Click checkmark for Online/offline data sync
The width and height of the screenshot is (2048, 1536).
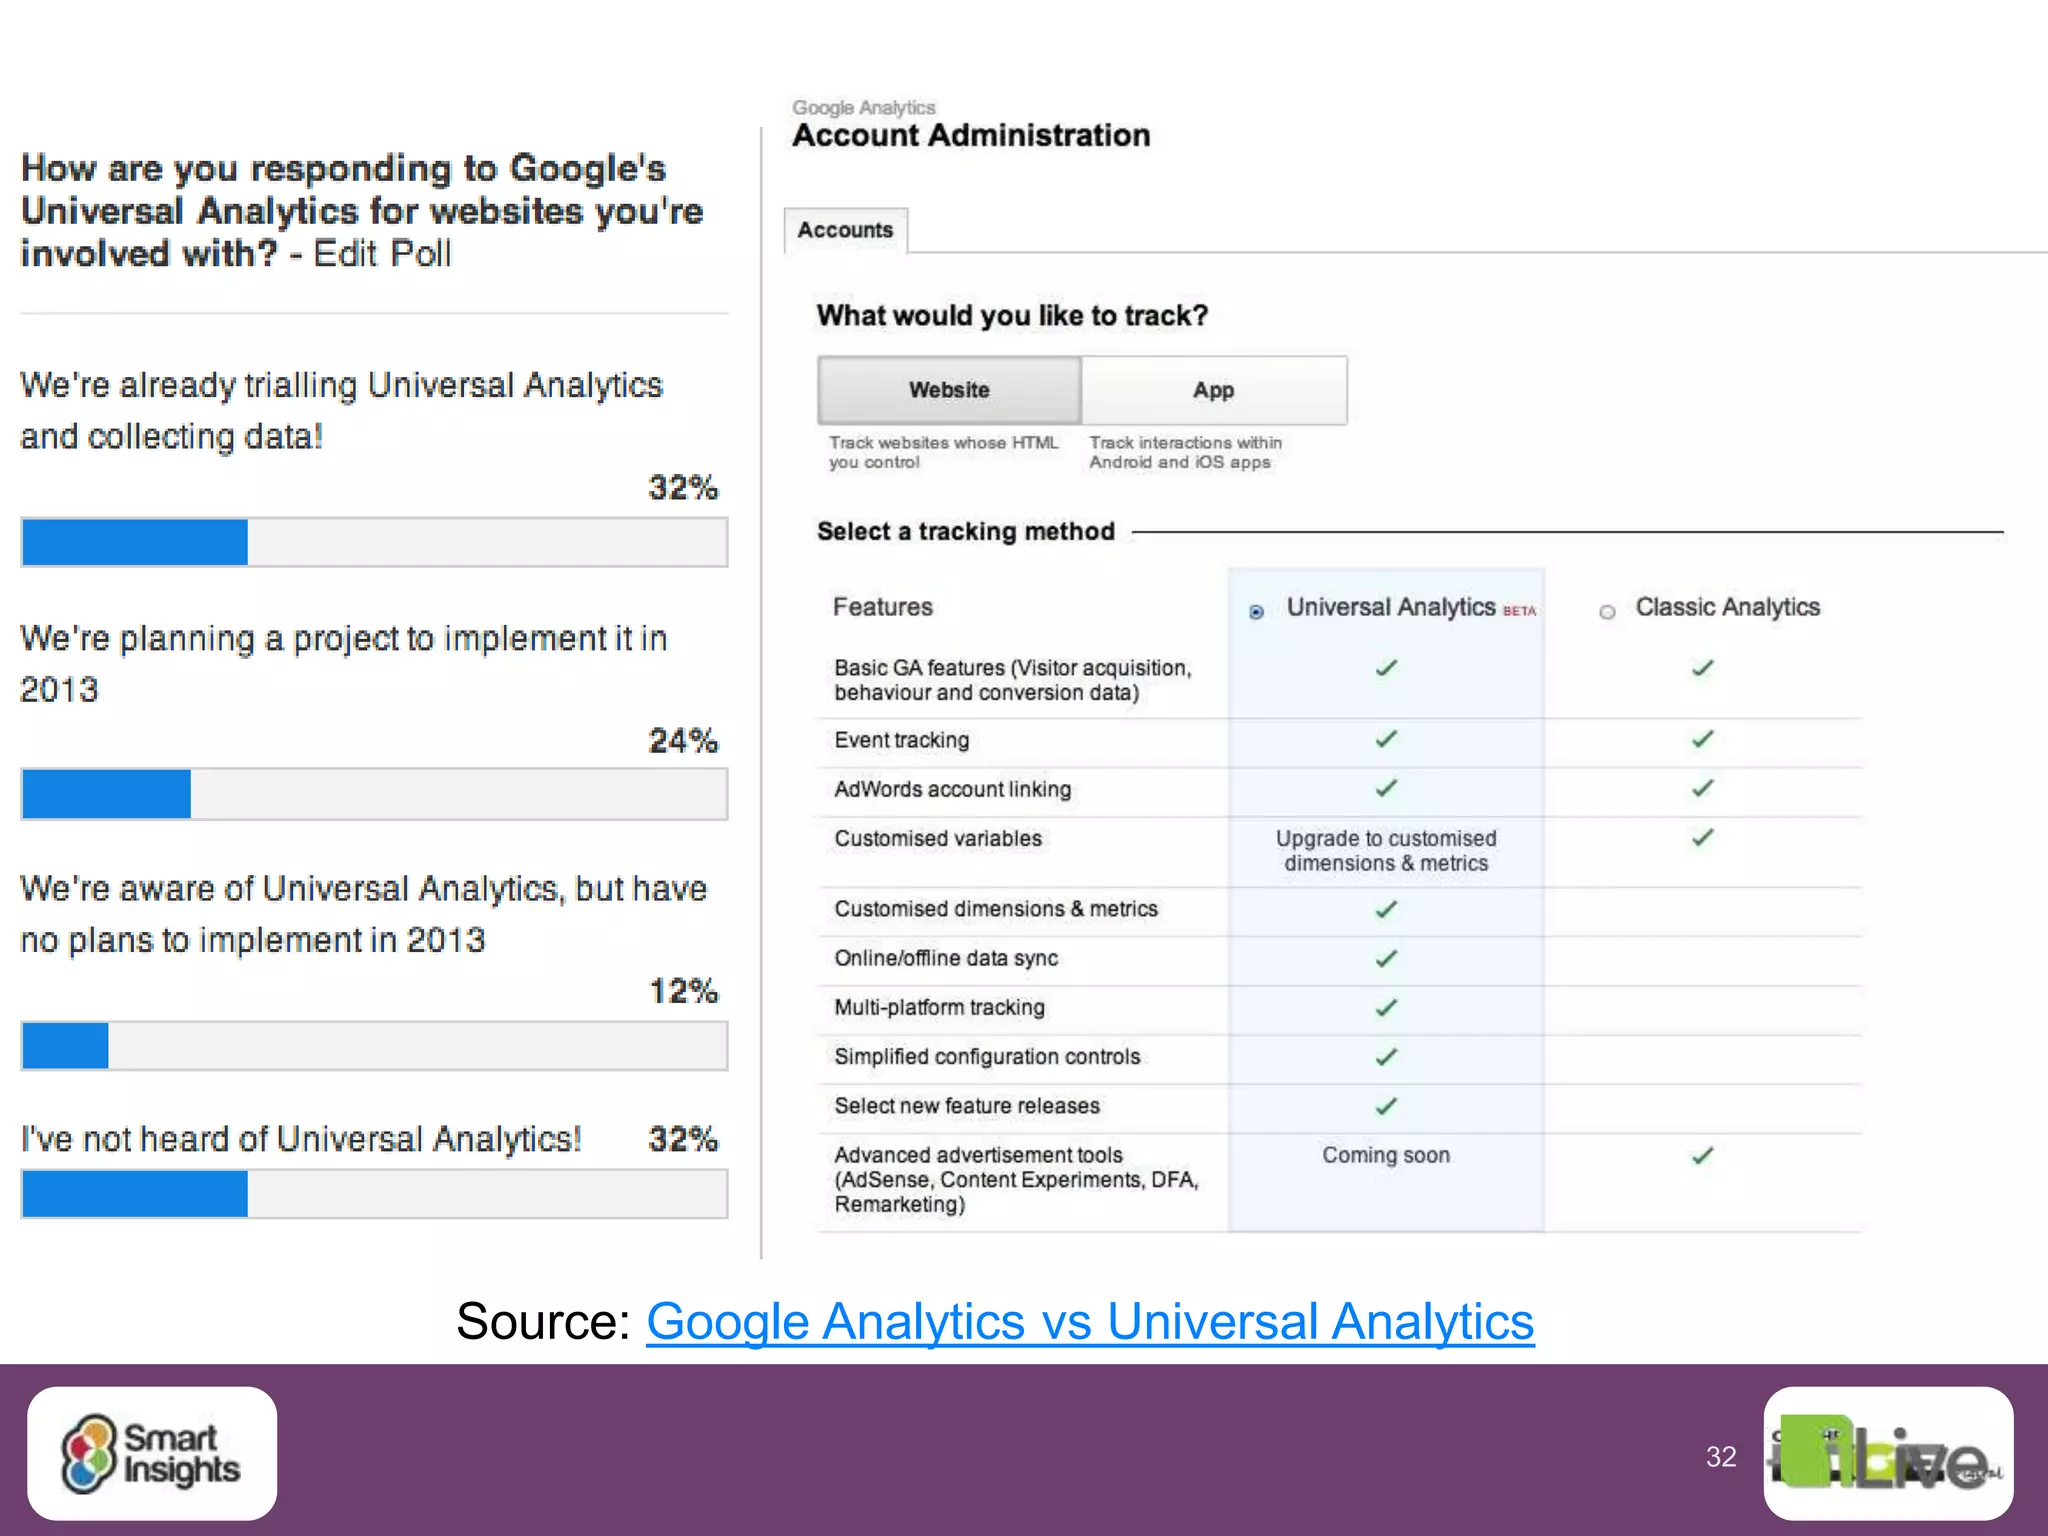pyautogui.click(x=1386, y=959)
